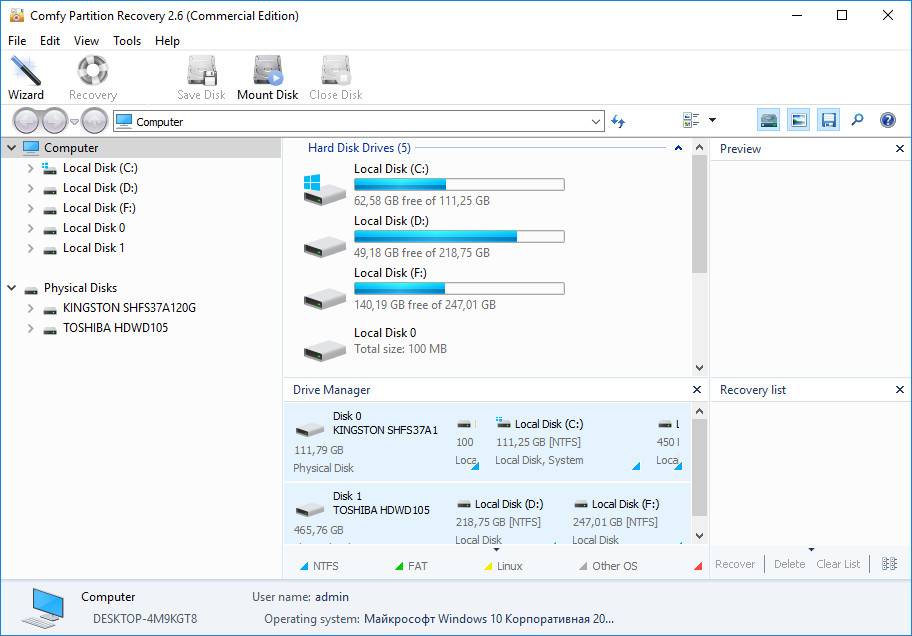Open the Help question mark icon
This screenshot has height=636, width=912.
click(888, 120)
